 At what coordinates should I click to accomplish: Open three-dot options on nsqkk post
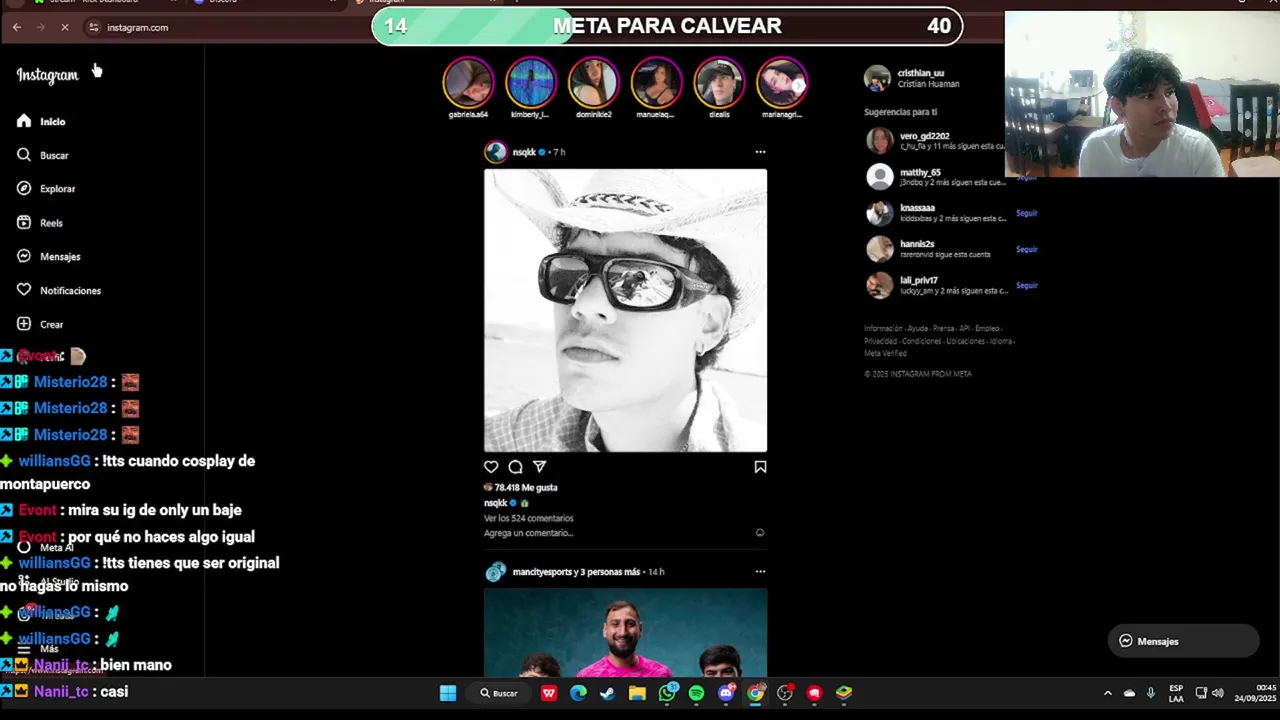click(760, 152)
